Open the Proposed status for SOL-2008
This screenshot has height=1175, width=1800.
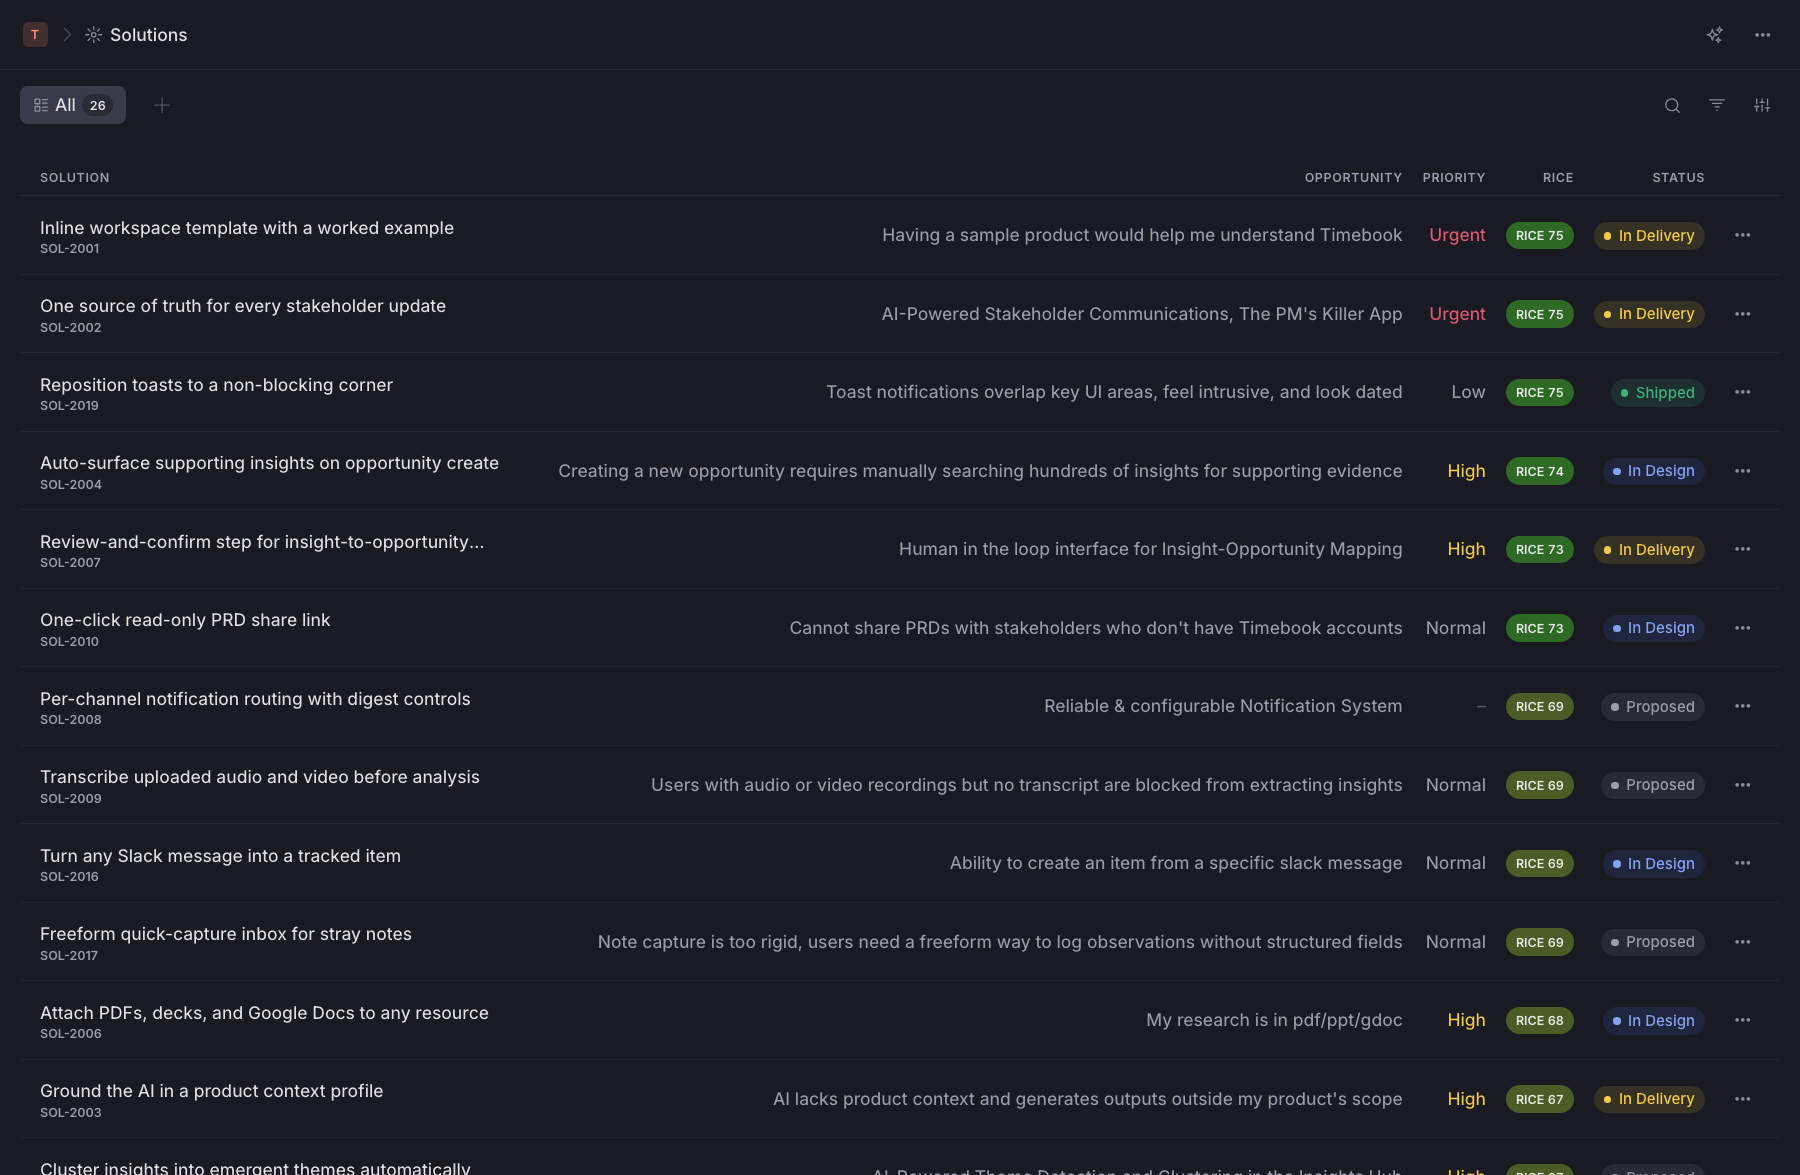coord(1652,707)
